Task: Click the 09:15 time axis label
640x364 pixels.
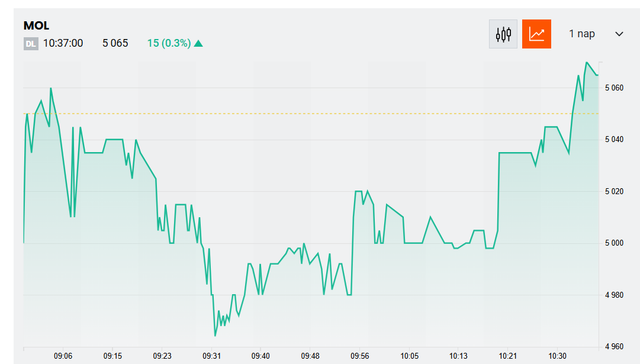Action: tap(113, 356)
